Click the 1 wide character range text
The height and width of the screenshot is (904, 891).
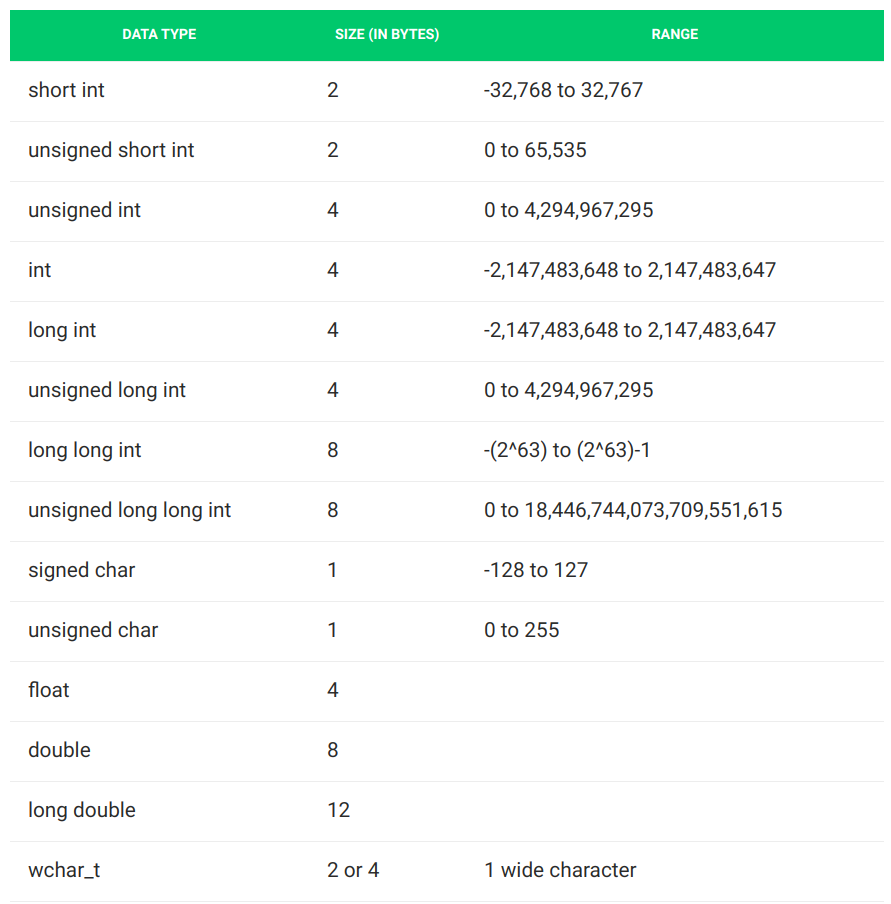tap(561, 870)
